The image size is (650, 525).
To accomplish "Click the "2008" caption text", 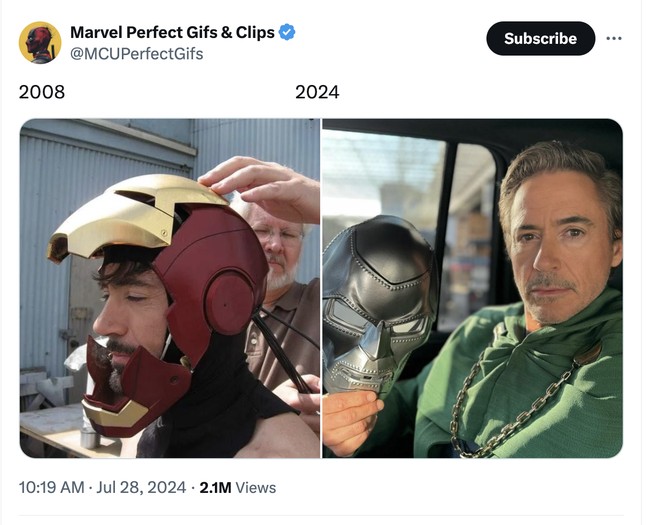I will pos(42,92).
